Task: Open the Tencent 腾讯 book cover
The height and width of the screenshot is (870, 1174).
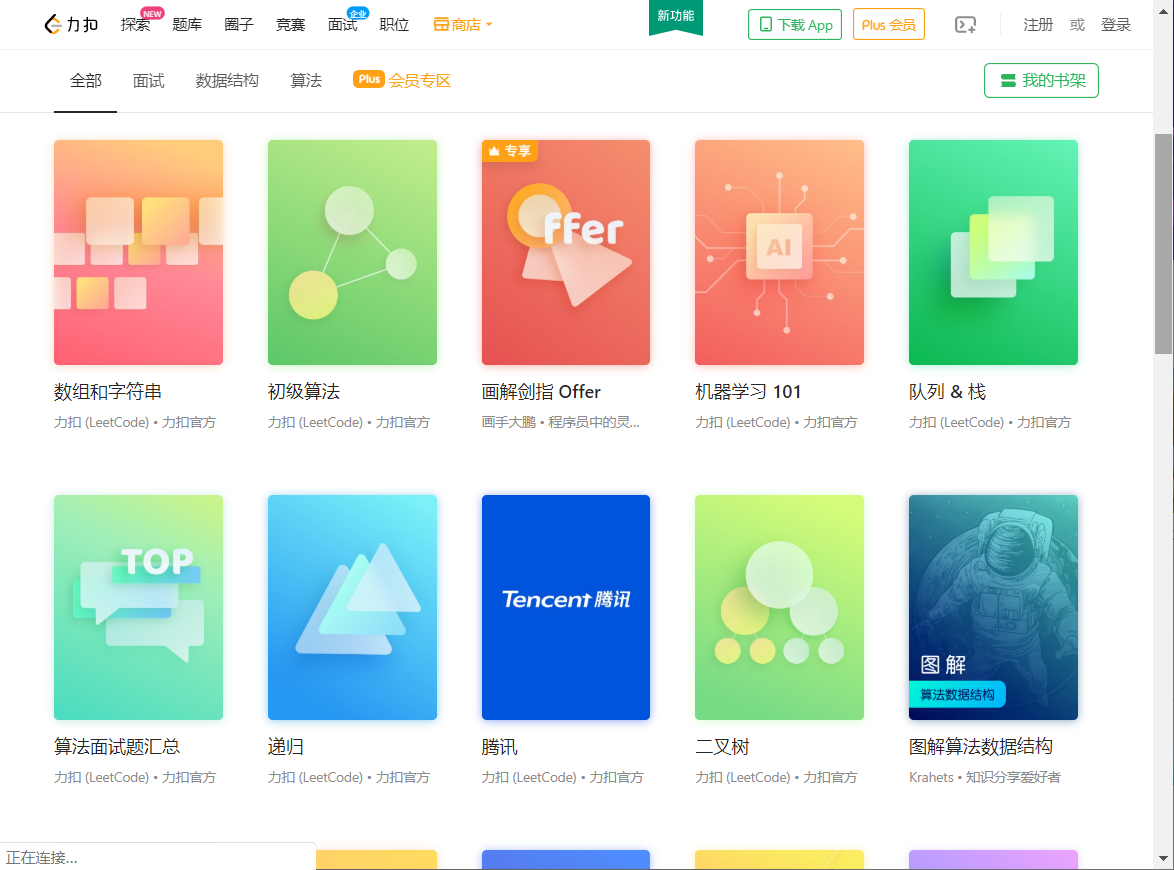Action: point(566,607)
